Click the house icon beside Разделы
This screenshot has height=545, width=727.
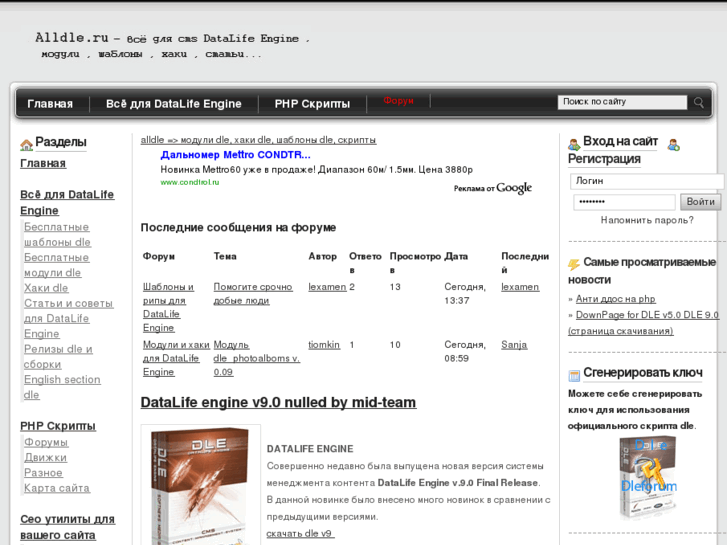[26, 145]
